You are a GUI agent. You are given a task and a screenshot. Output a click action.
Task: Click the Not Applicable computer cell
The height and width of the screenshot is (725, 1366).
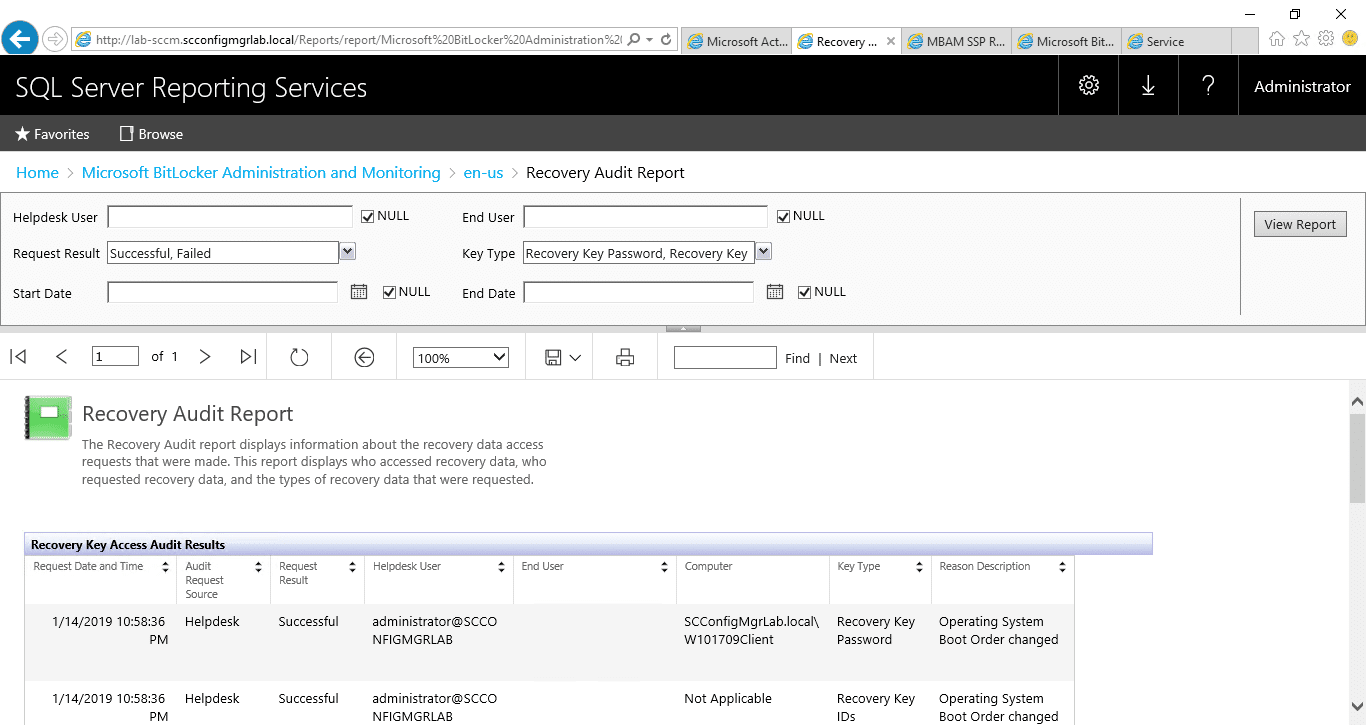tap(728, 699)
